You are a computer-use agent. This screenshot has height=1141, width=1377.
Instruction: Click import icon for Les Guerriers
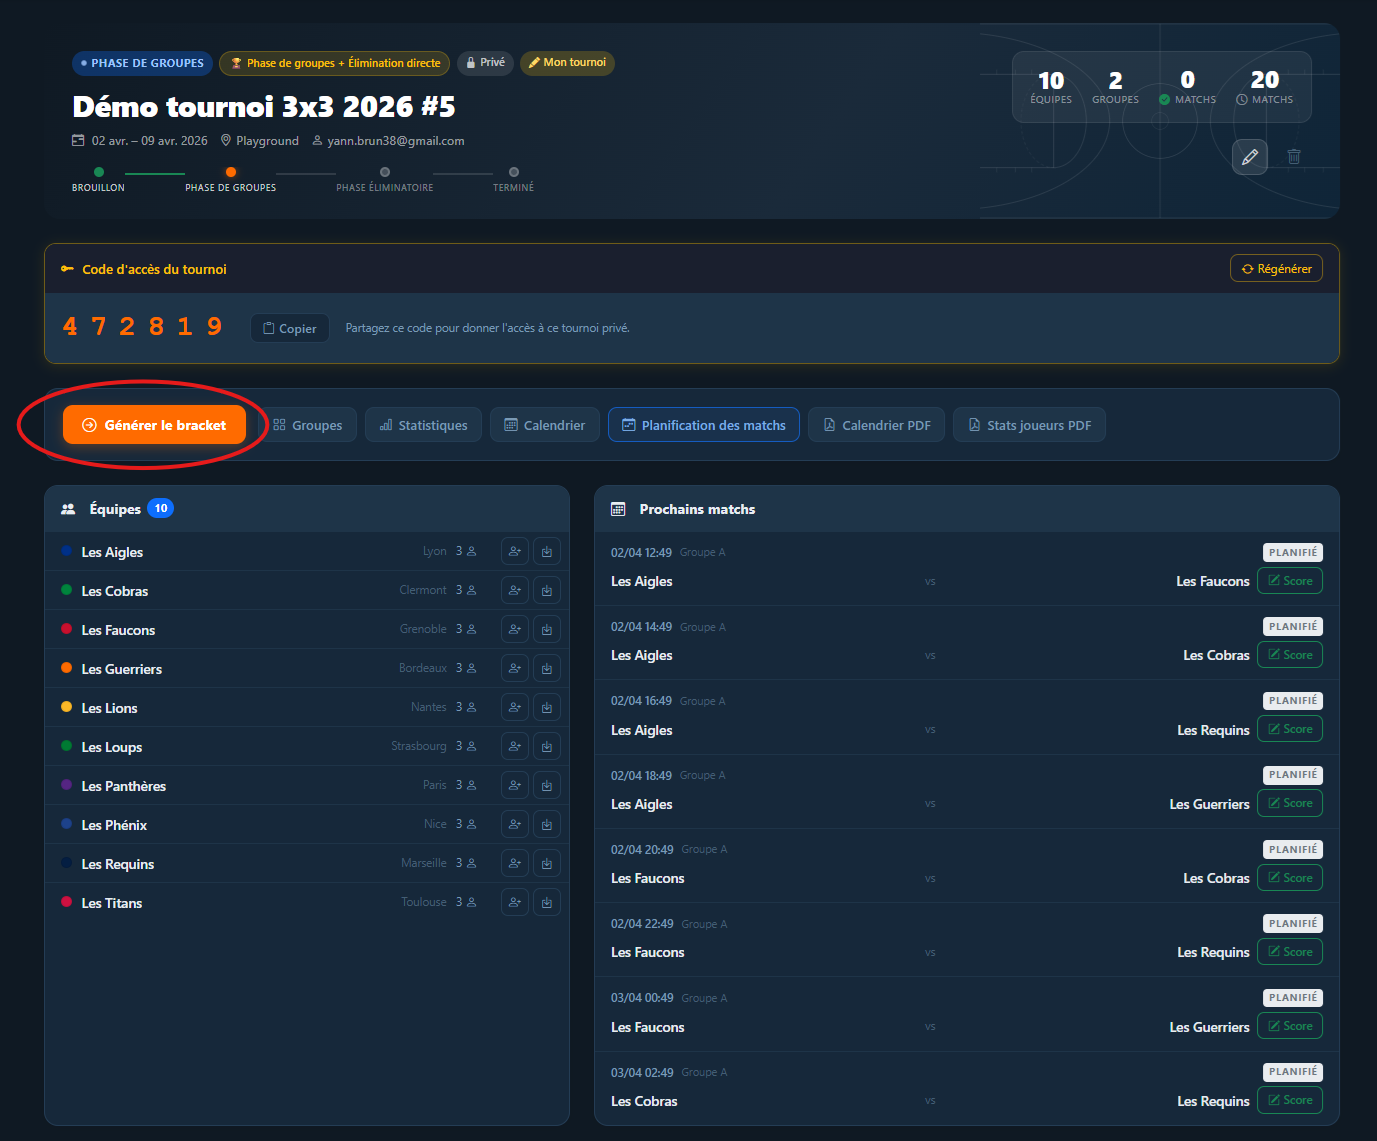click(547, 668)
